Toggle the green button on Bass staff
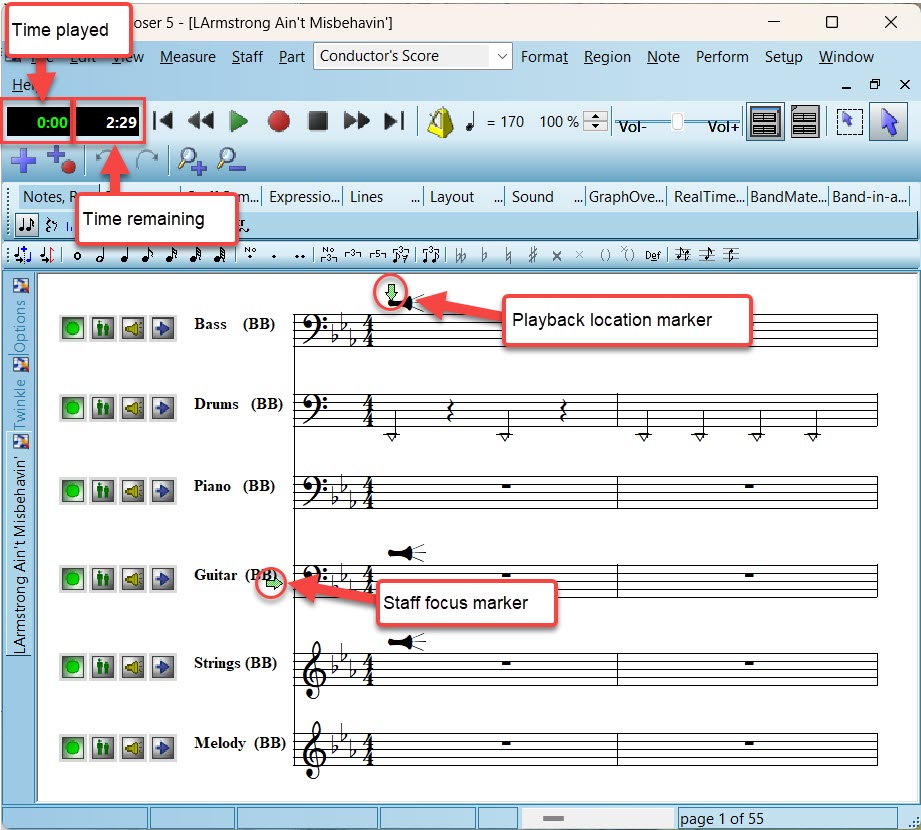The width and height of the screenshot is (921, 830). [x=72, y=327]
